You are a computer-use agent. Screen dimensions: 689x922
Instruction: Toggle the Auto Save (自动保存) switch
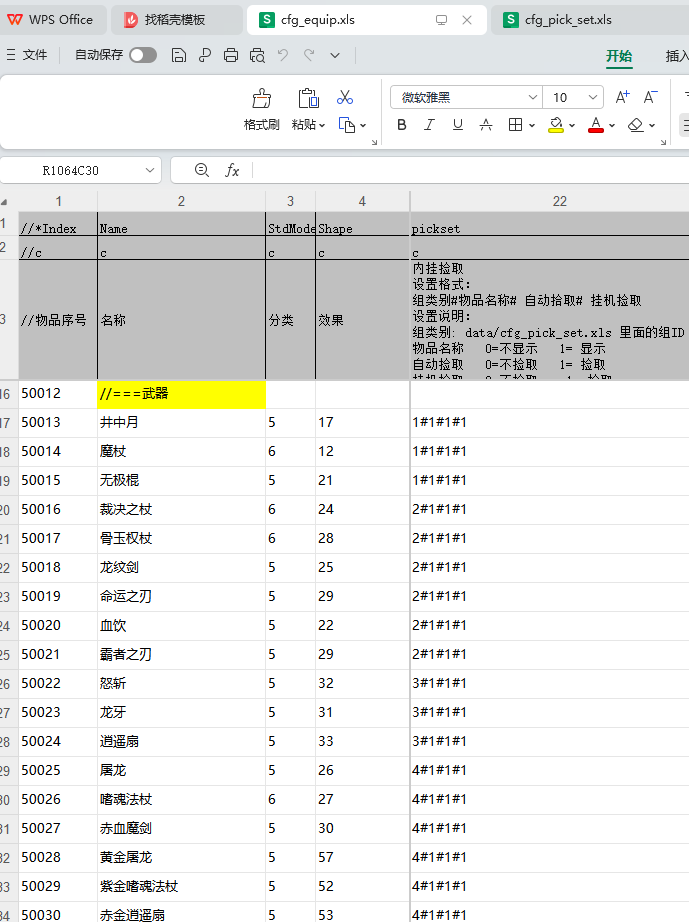point(143,56)
